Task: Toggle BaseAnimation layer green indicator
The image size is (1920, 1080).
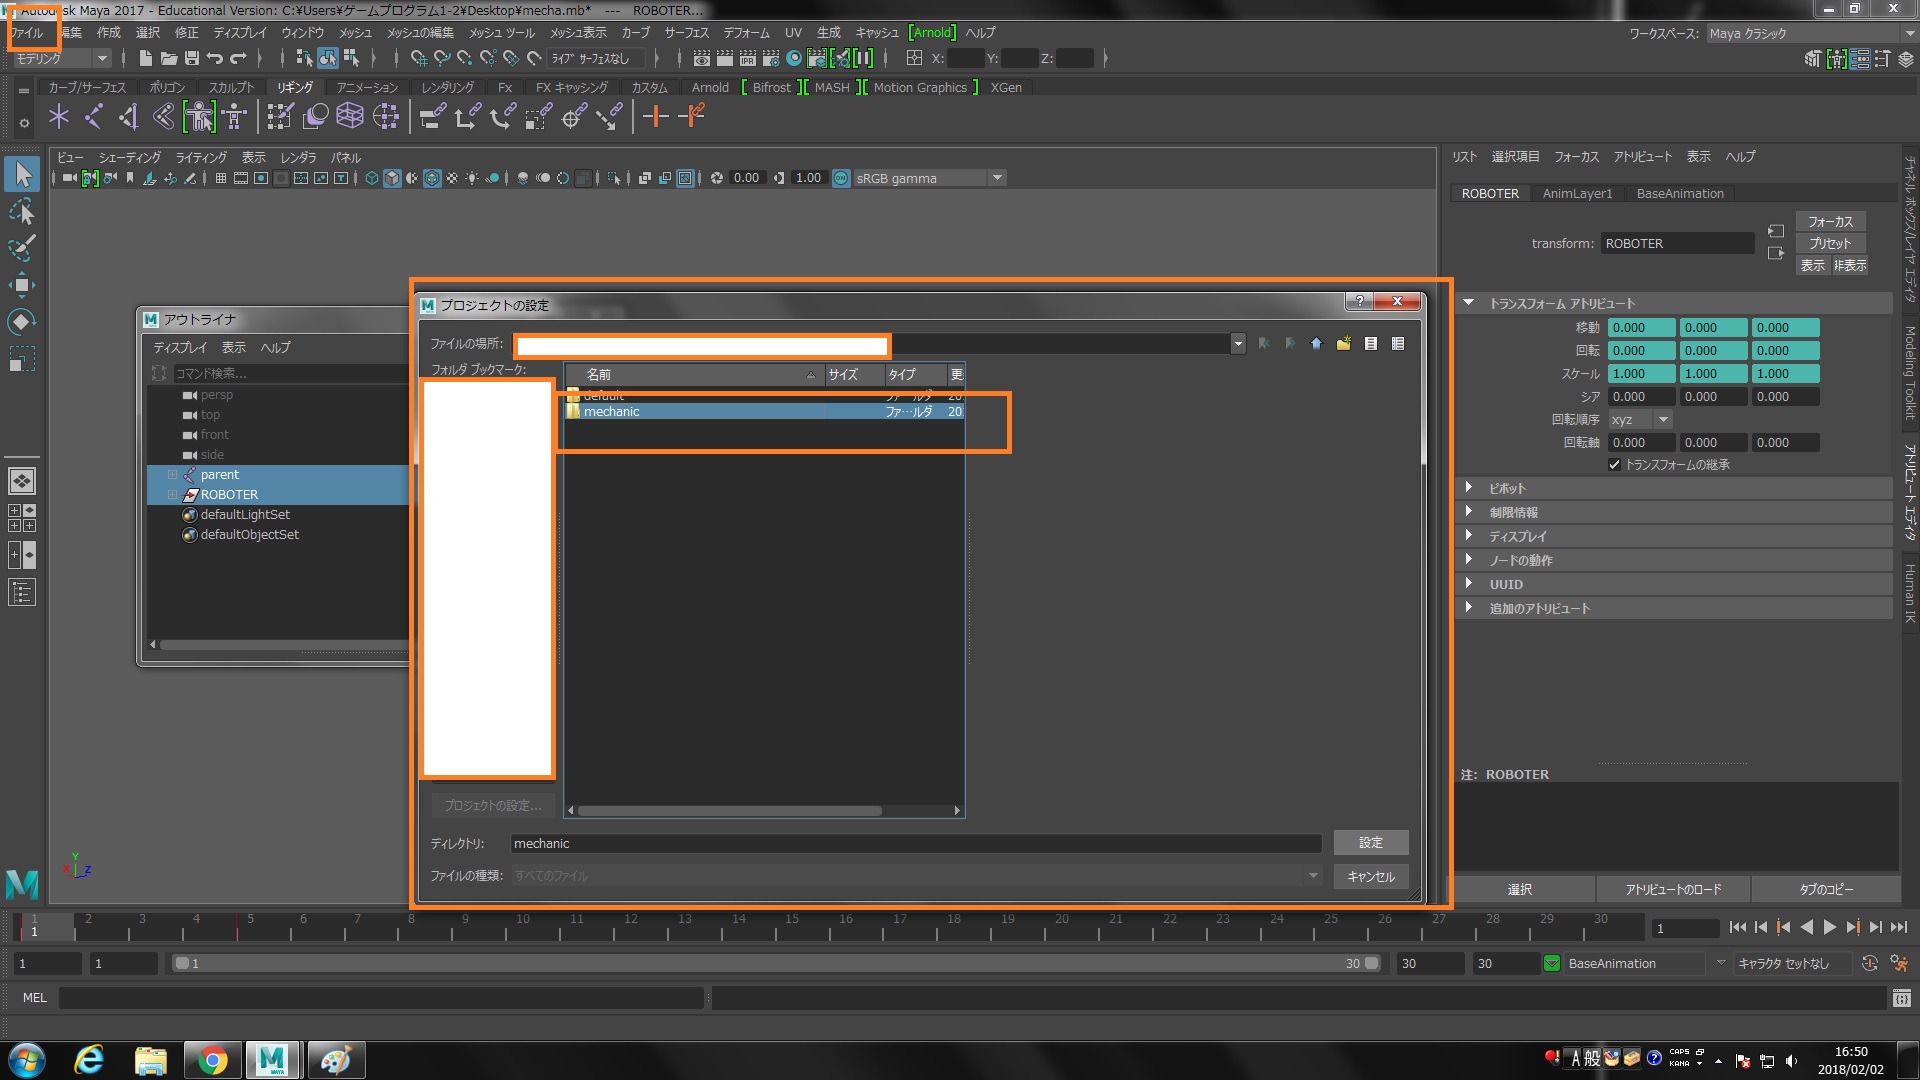Action: click(1552, 963)
